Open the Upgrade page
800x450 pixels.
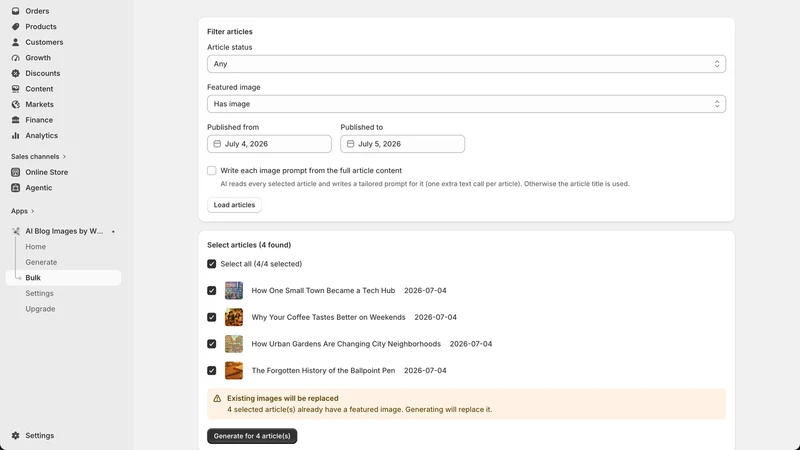[40, 309]
